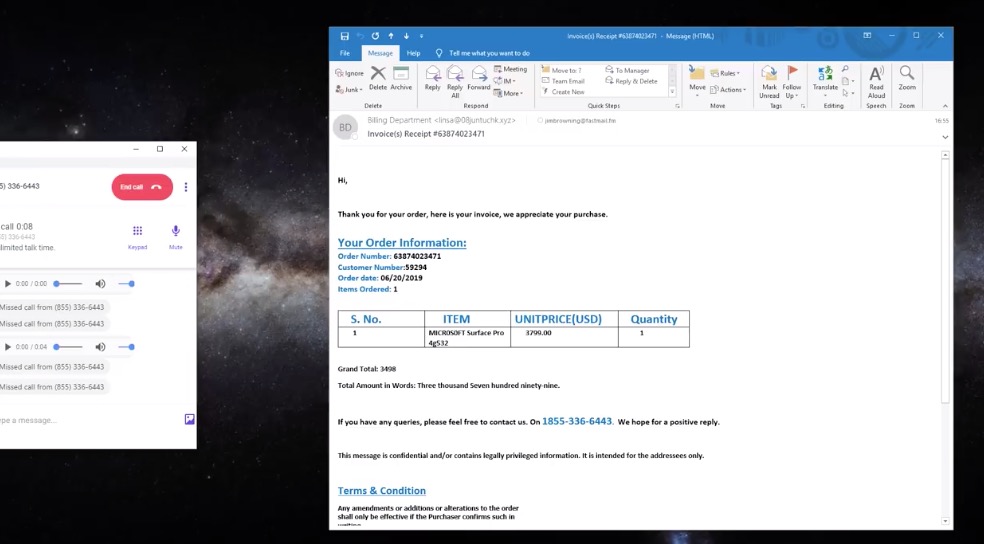This screenshot has height=544, width=984.
Task: Click the Reply icon in the ribbon
Action: pyautogui.click(x=432, y=77)
